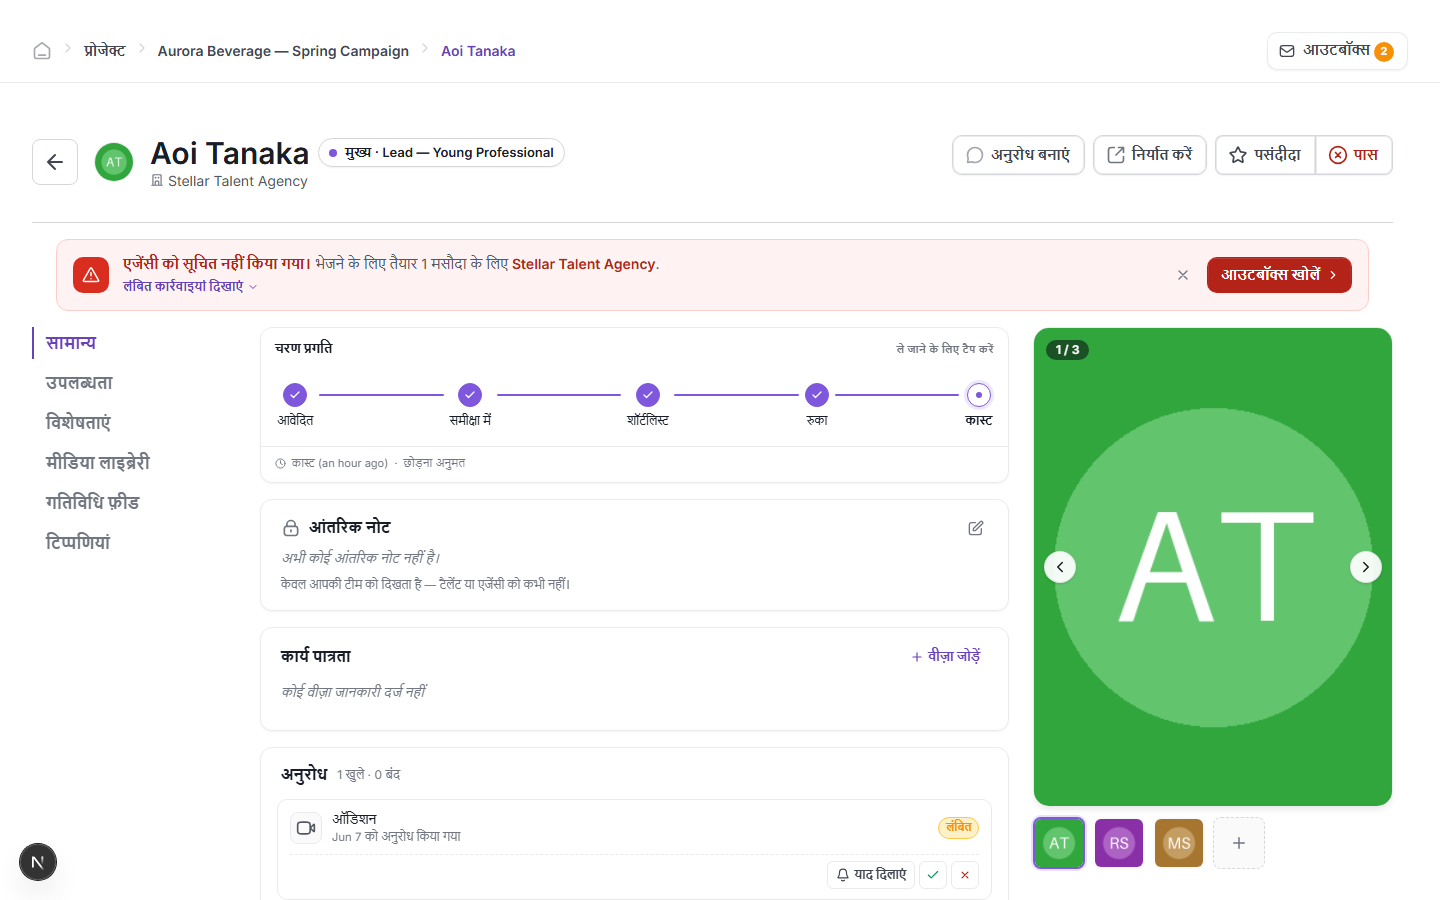Click the home icon in breadcrumb
Image resolution: width=1440 pixels, height=900 pixels.
(42, 51)
